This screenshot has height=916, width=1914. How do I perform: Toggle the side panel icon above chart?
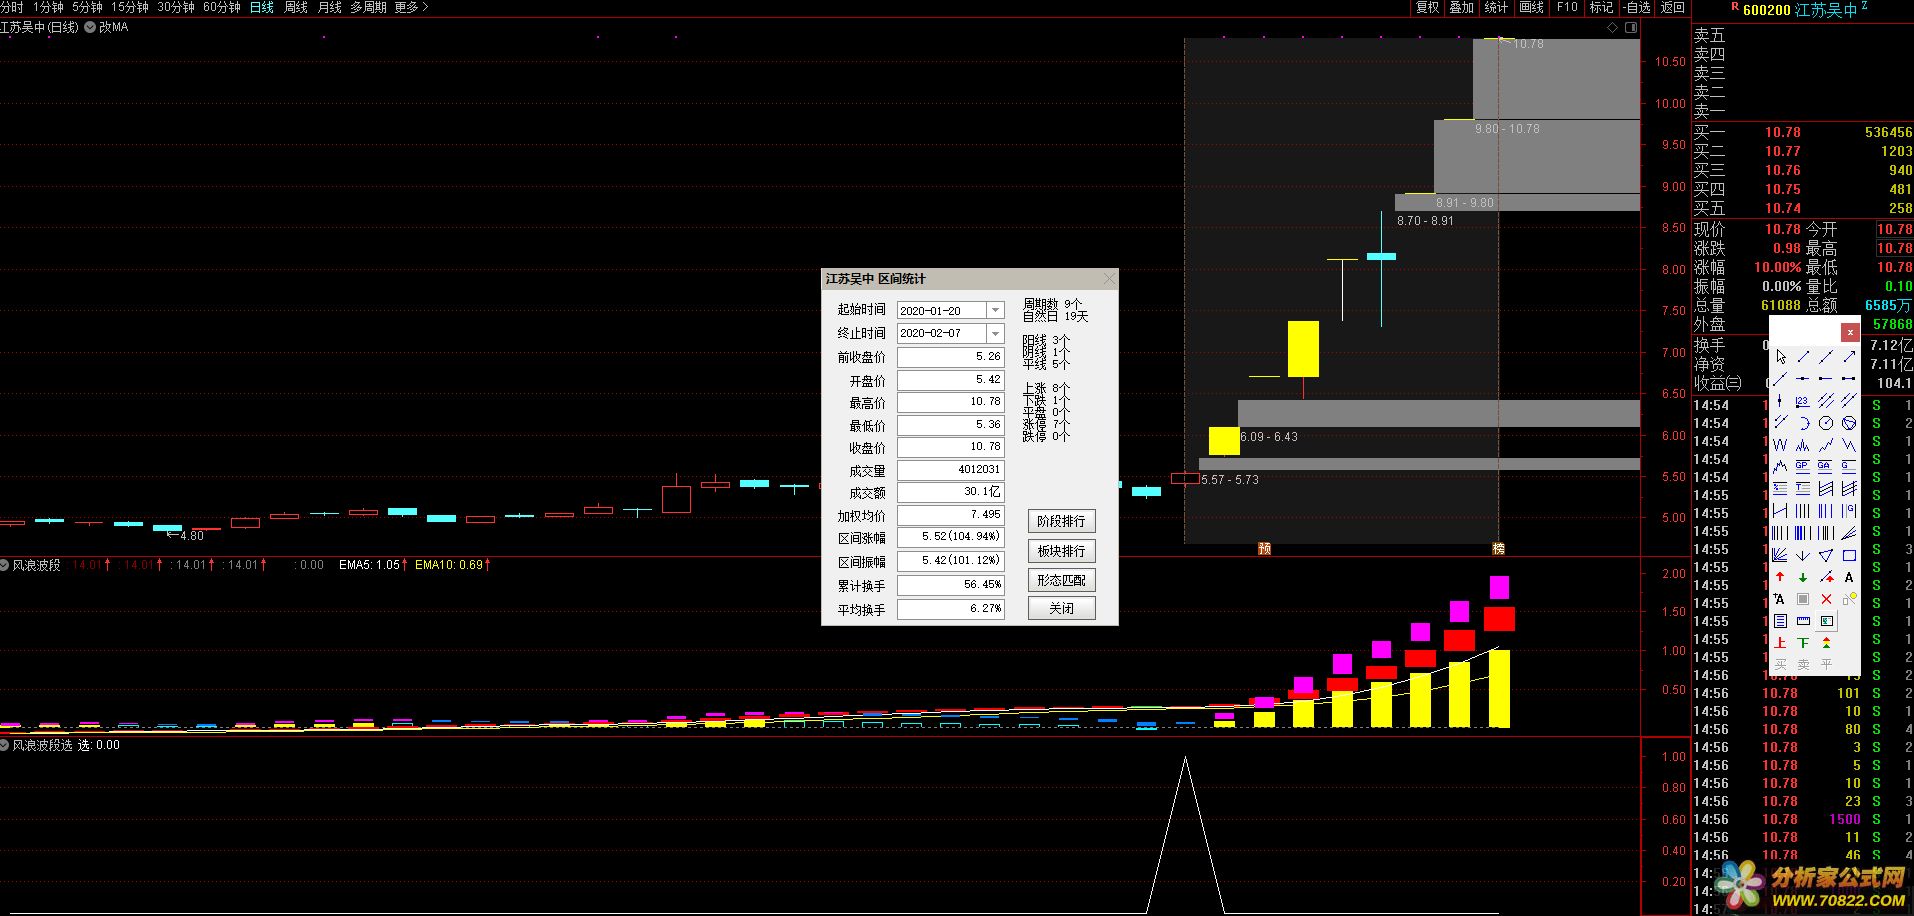tap(1631, 28)
